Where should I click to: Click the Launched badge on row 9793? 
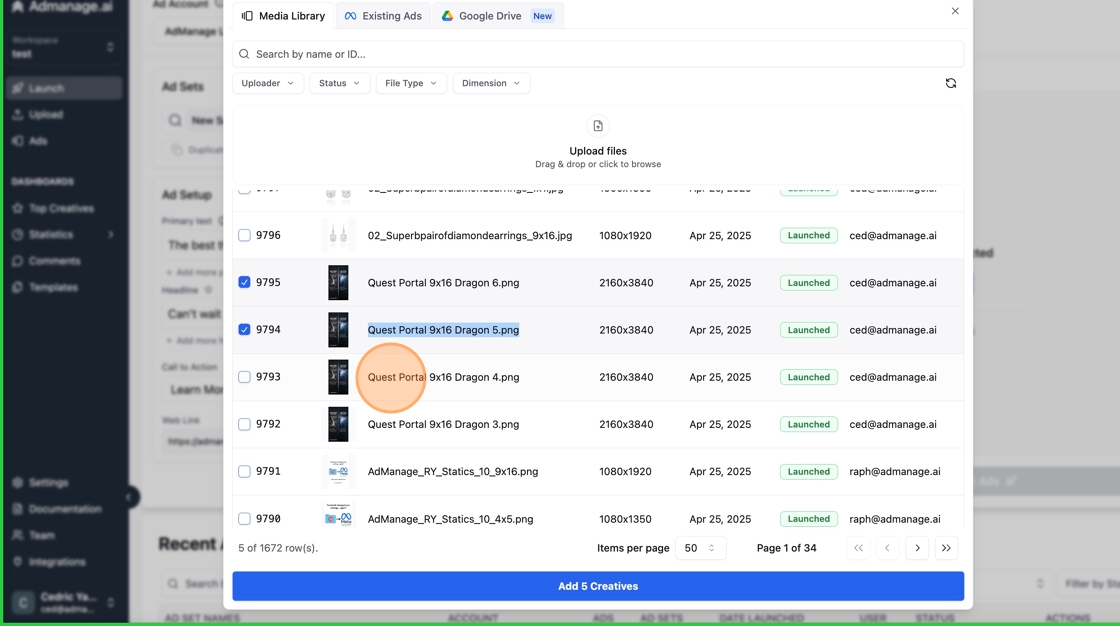pos(809,377)
